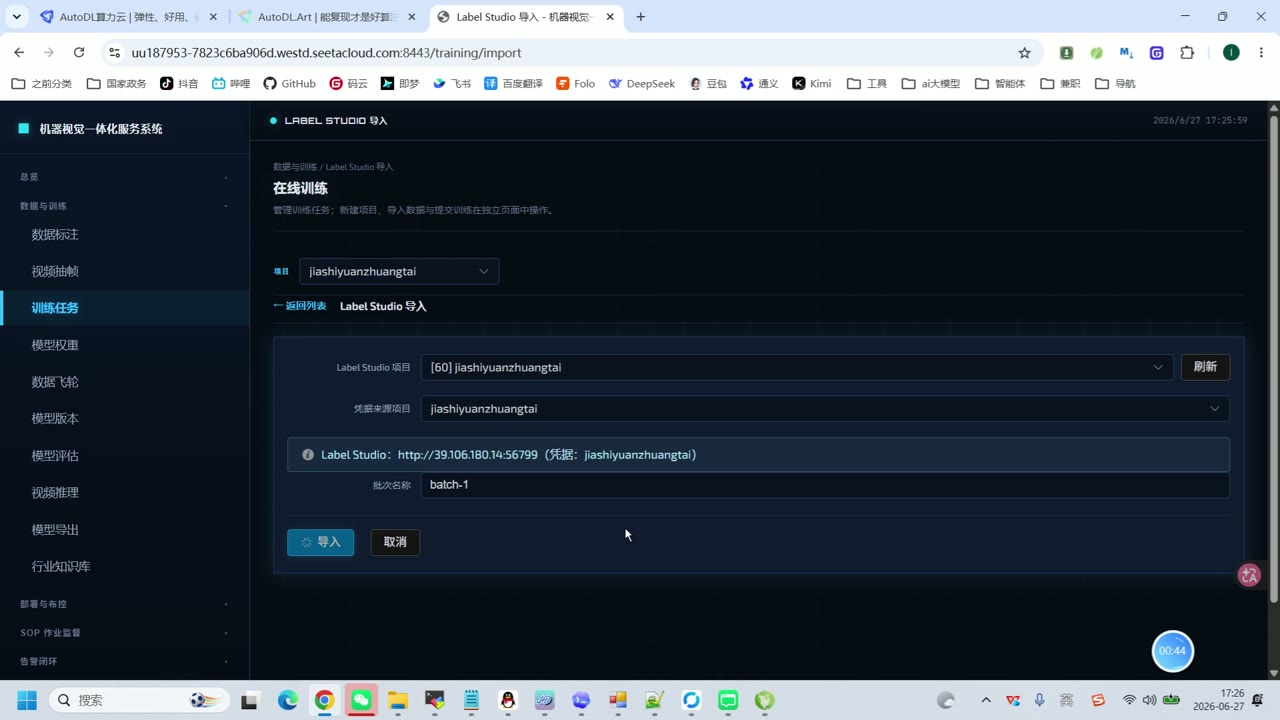Open a new browser tab
The width and height of the screenshot is (1280, 720).
pos(641,17)
